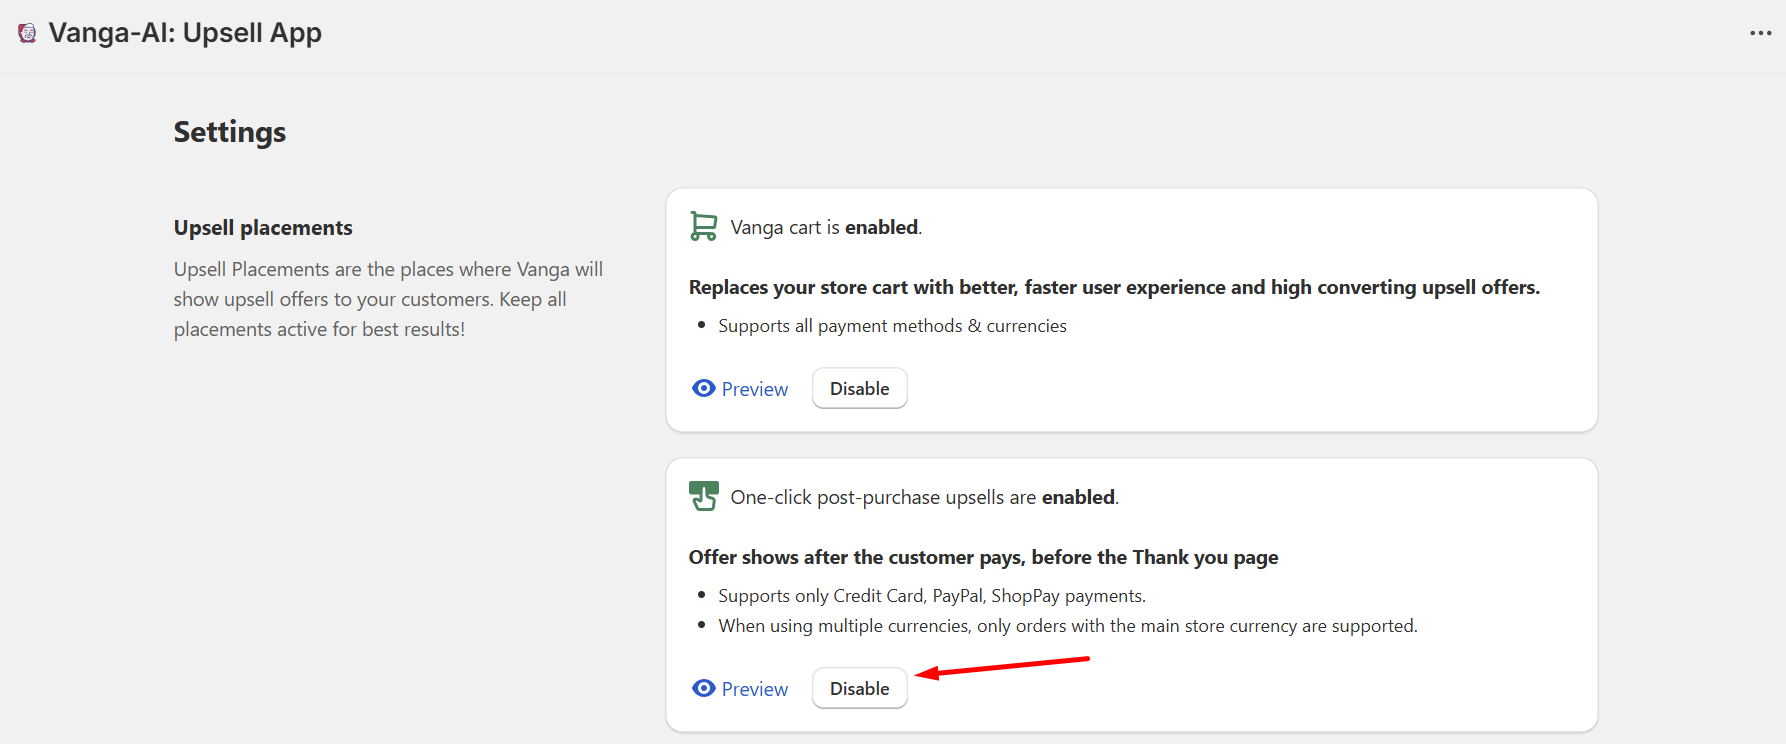Click 'Supports only Credit Card, PayPal, ShopPay' bullet
The height and width of the screenshot is (744, 1786).
[932, 596]
